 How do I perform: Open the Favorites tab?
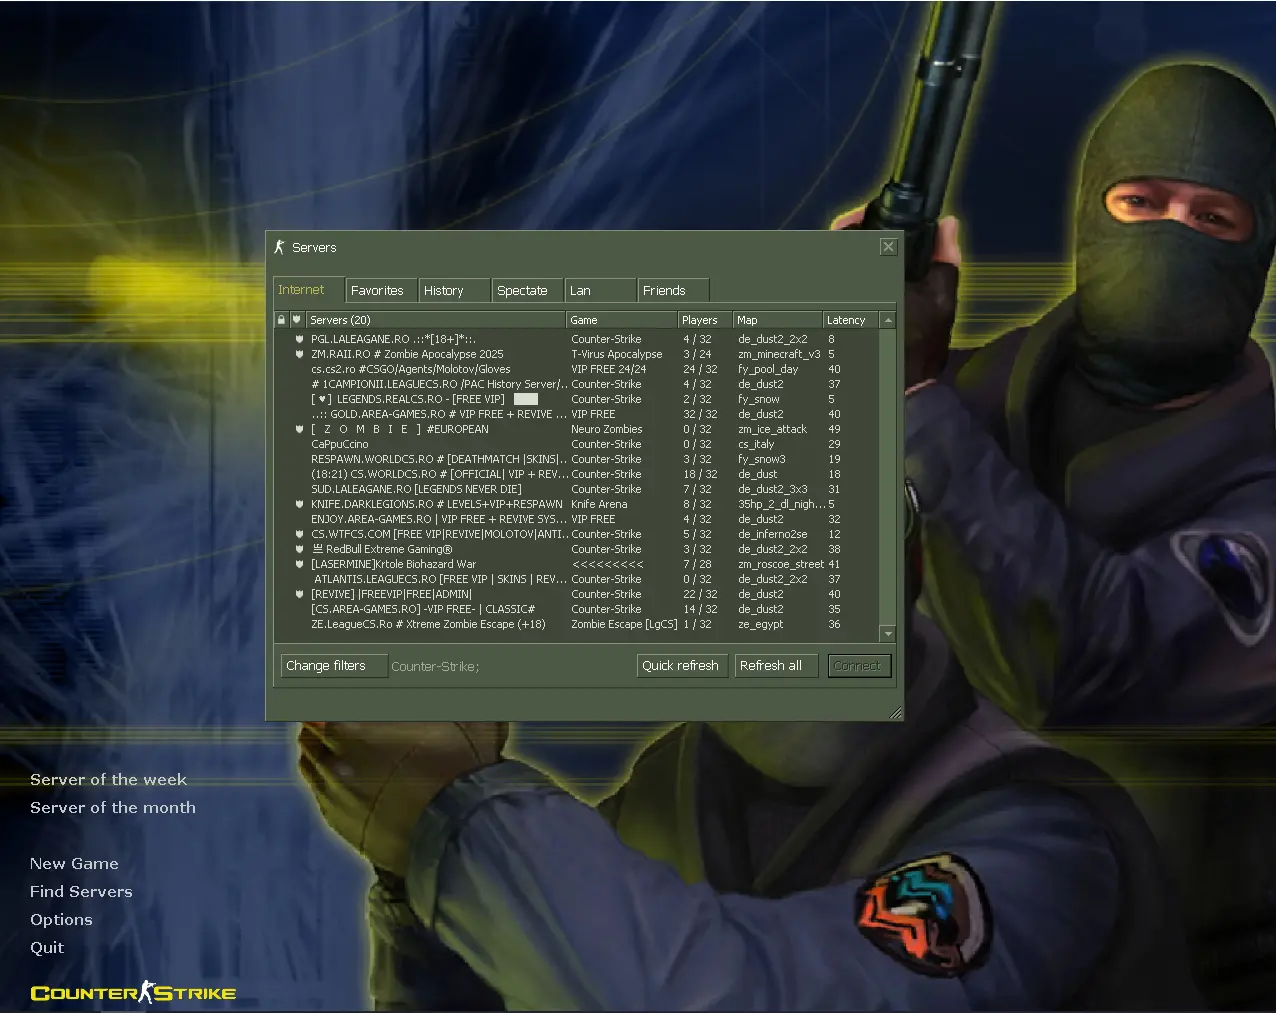click(x=380, y=291)
